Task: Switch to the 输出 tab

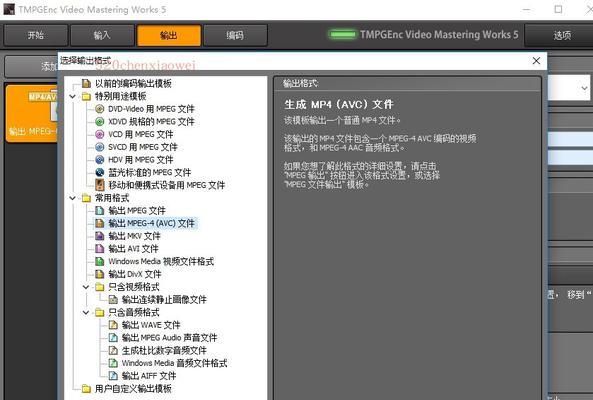Action: pyautogui.click(x=169, y=35)
